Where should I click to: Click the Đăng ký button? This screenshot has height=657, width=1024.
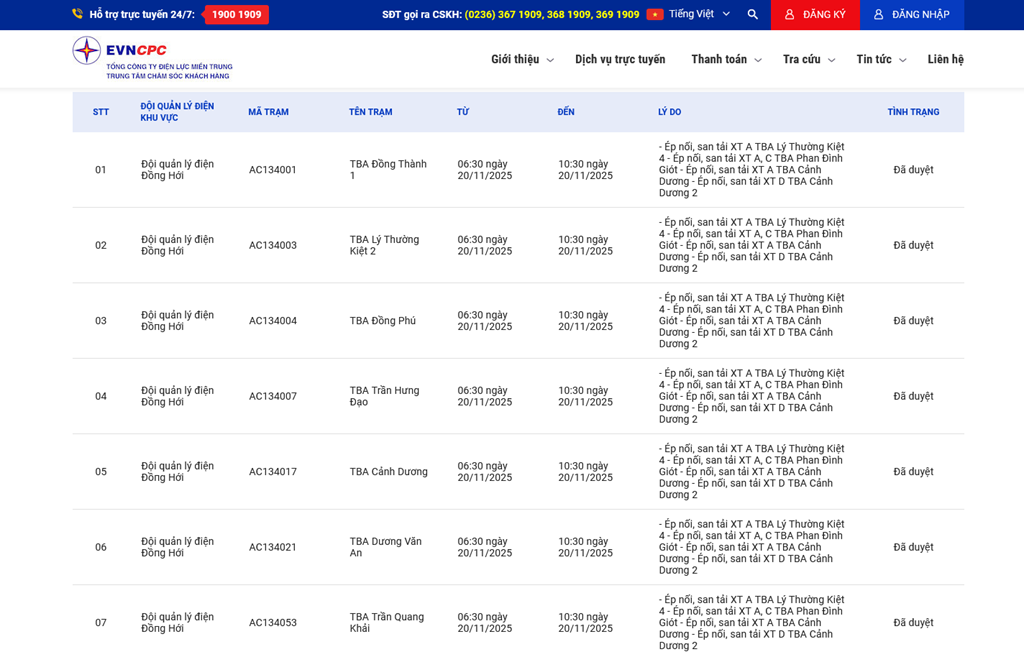814,14
